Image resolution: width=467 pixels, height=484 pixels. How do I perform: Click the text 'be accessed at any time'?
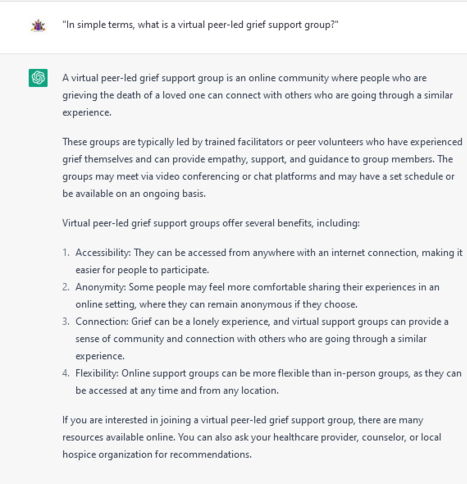pyautogui.click(x=127, y=390)
